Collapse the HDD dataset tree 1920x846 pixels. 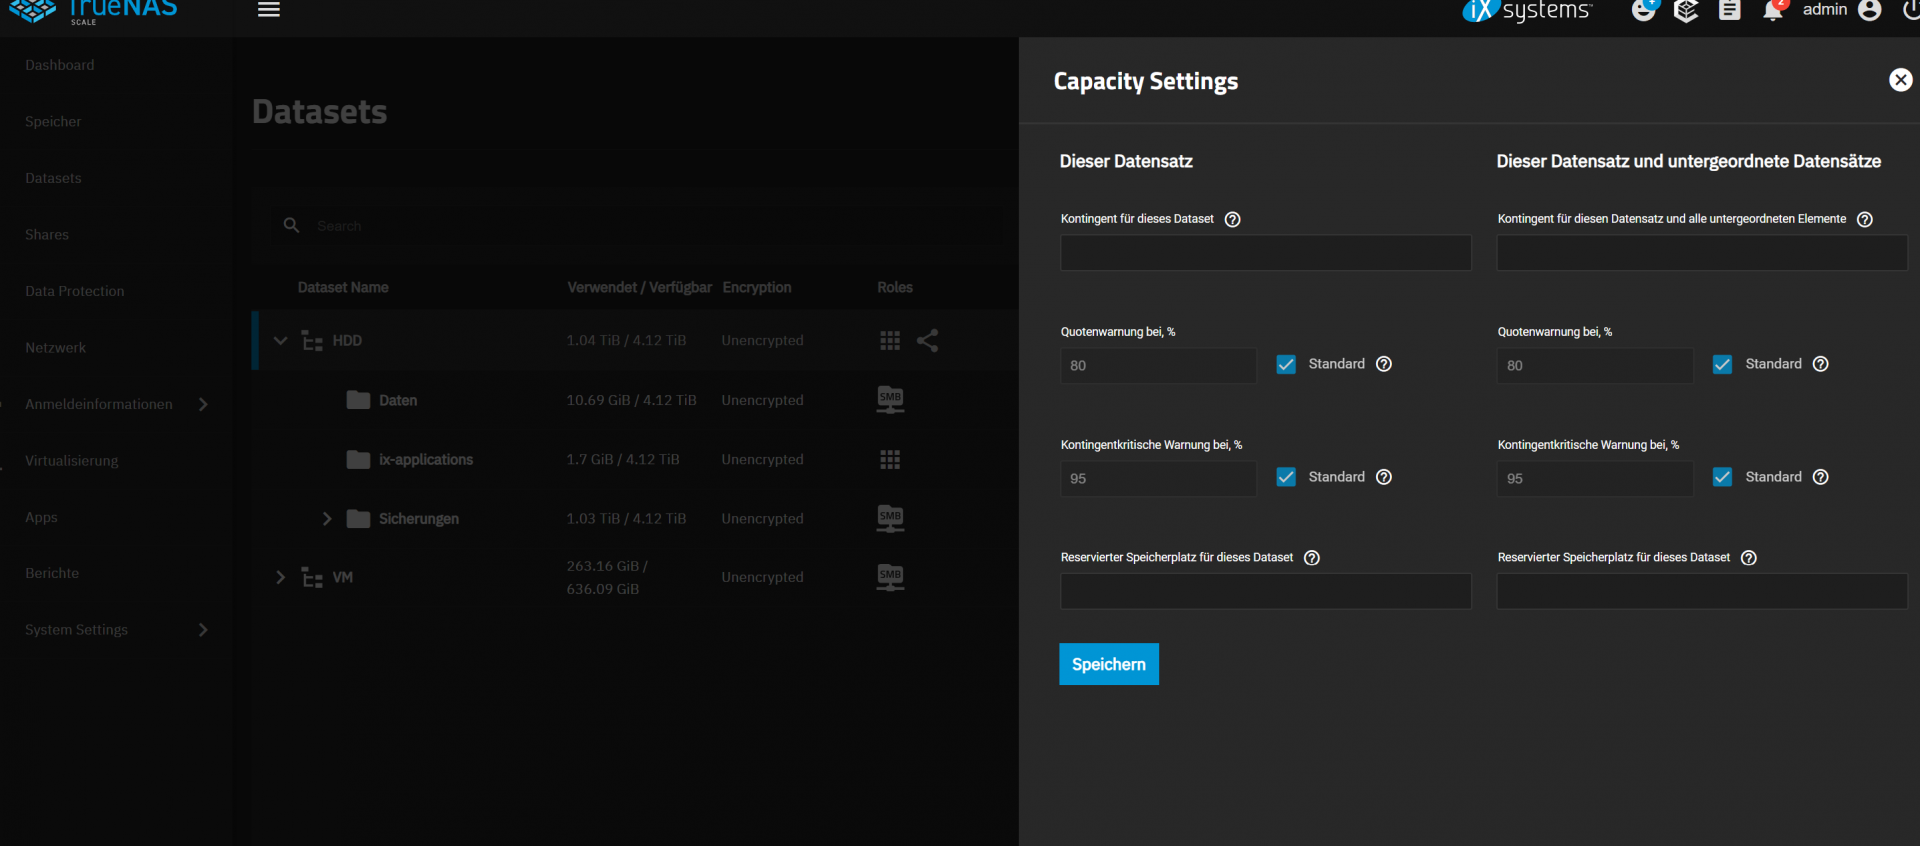(x=281, y=341)
